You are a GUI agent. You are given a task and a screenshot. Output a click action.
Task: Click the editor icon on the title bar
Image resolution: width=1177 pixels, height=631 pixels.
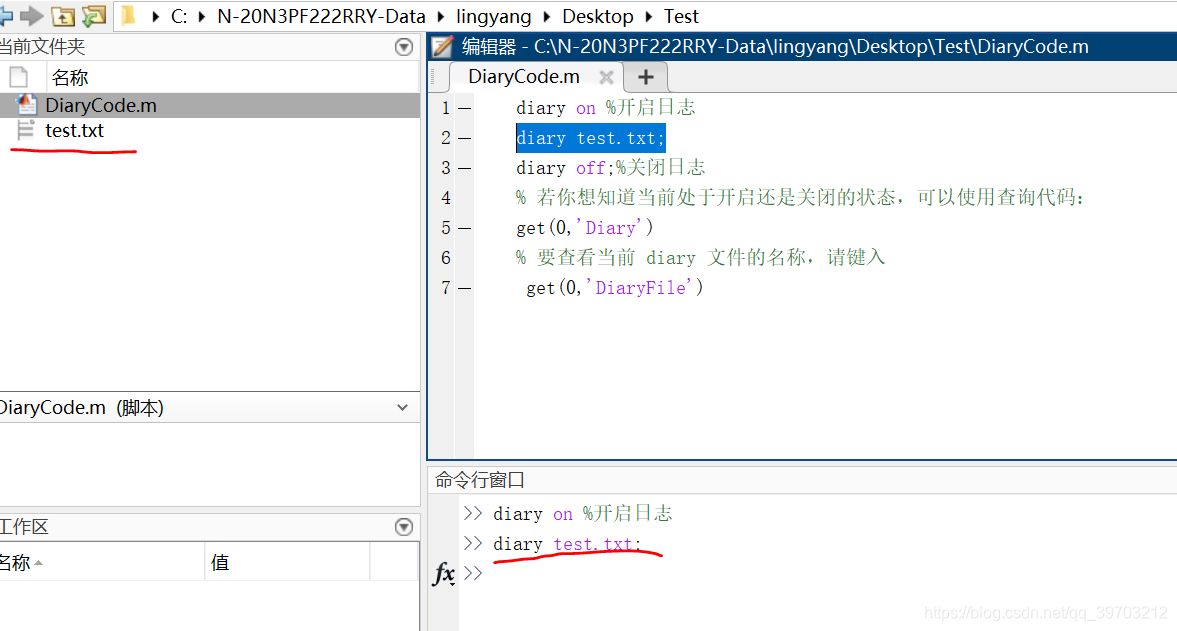coord(441,46)
